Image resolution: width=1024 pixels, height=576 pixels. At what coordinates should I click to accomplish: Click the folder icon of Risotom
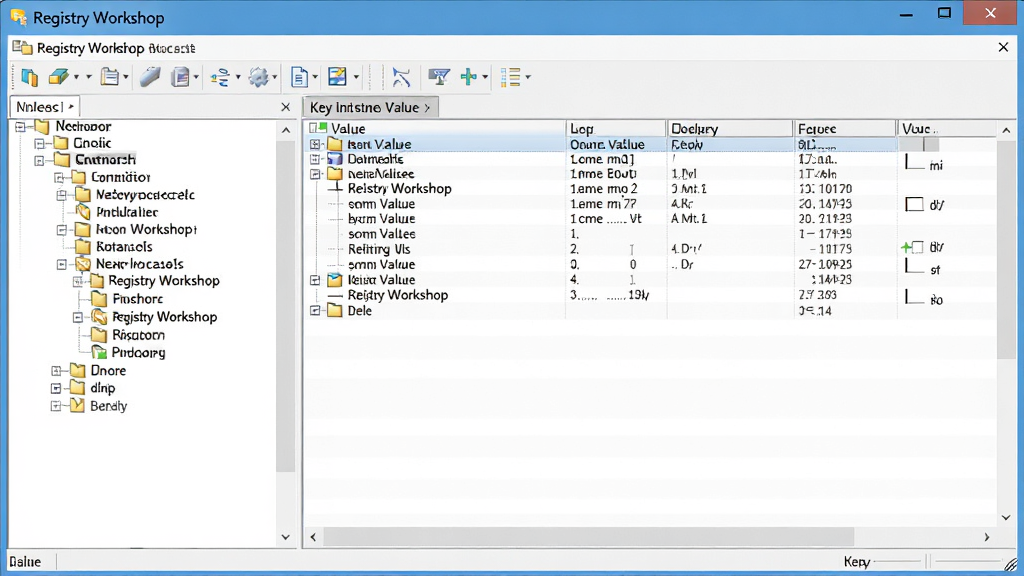pos(99,335)
